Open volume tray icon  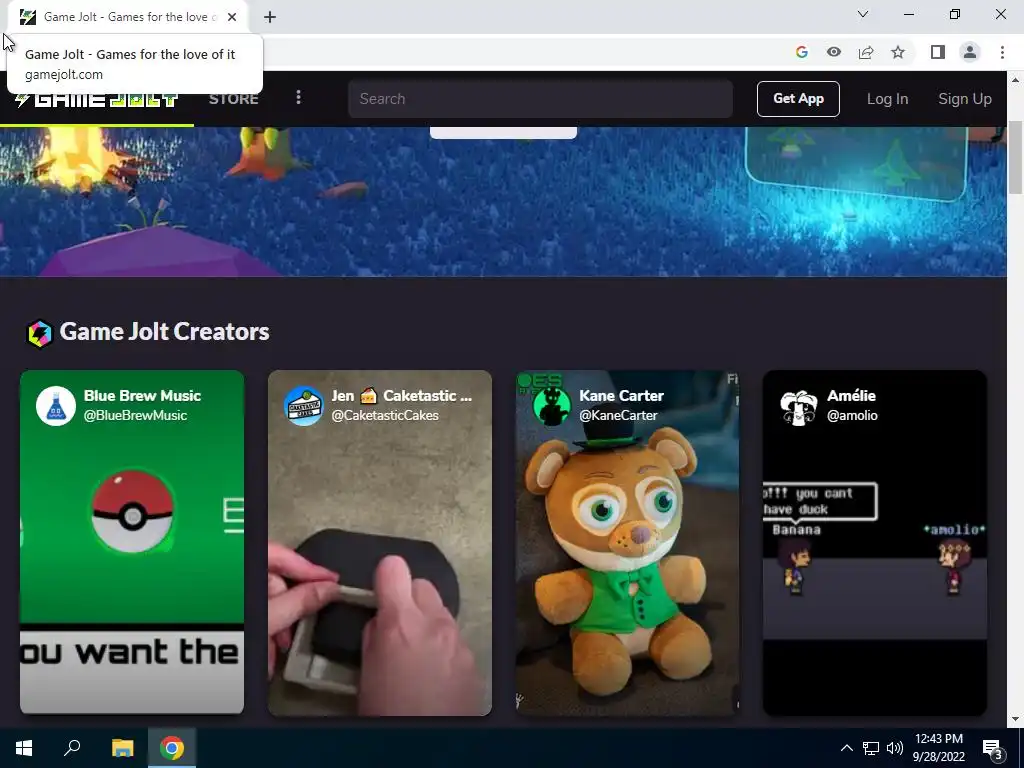click(895, 748)
